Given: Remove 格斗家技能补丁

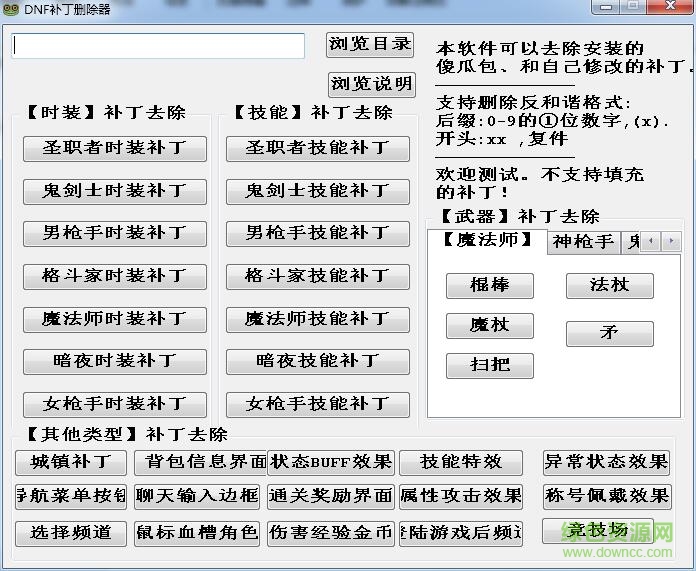Looking at the screenshot, I should [318, 277].
